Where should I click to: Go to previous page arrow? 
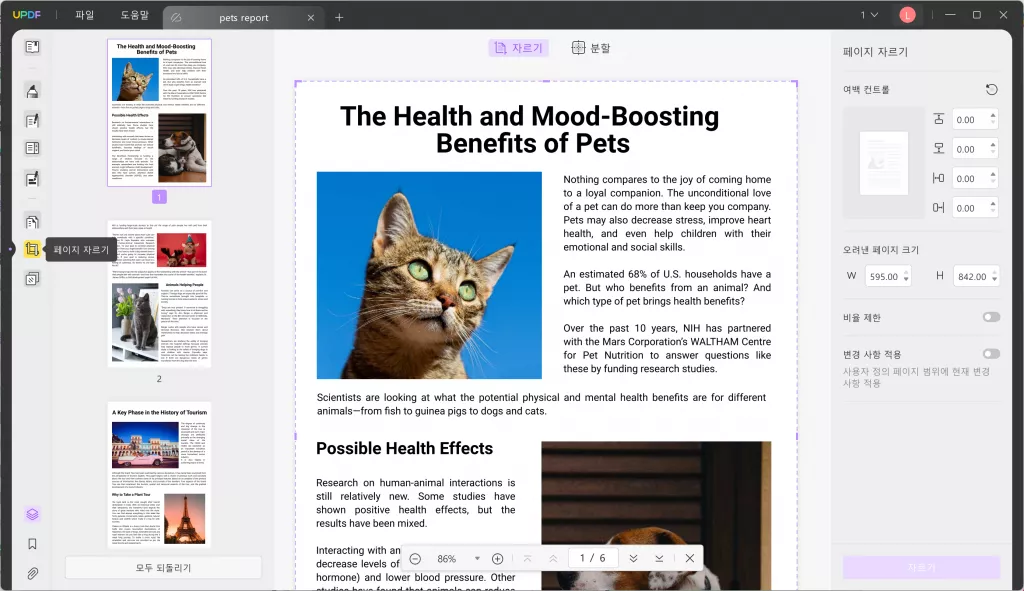pyautogui.click(x=553, y=558)
